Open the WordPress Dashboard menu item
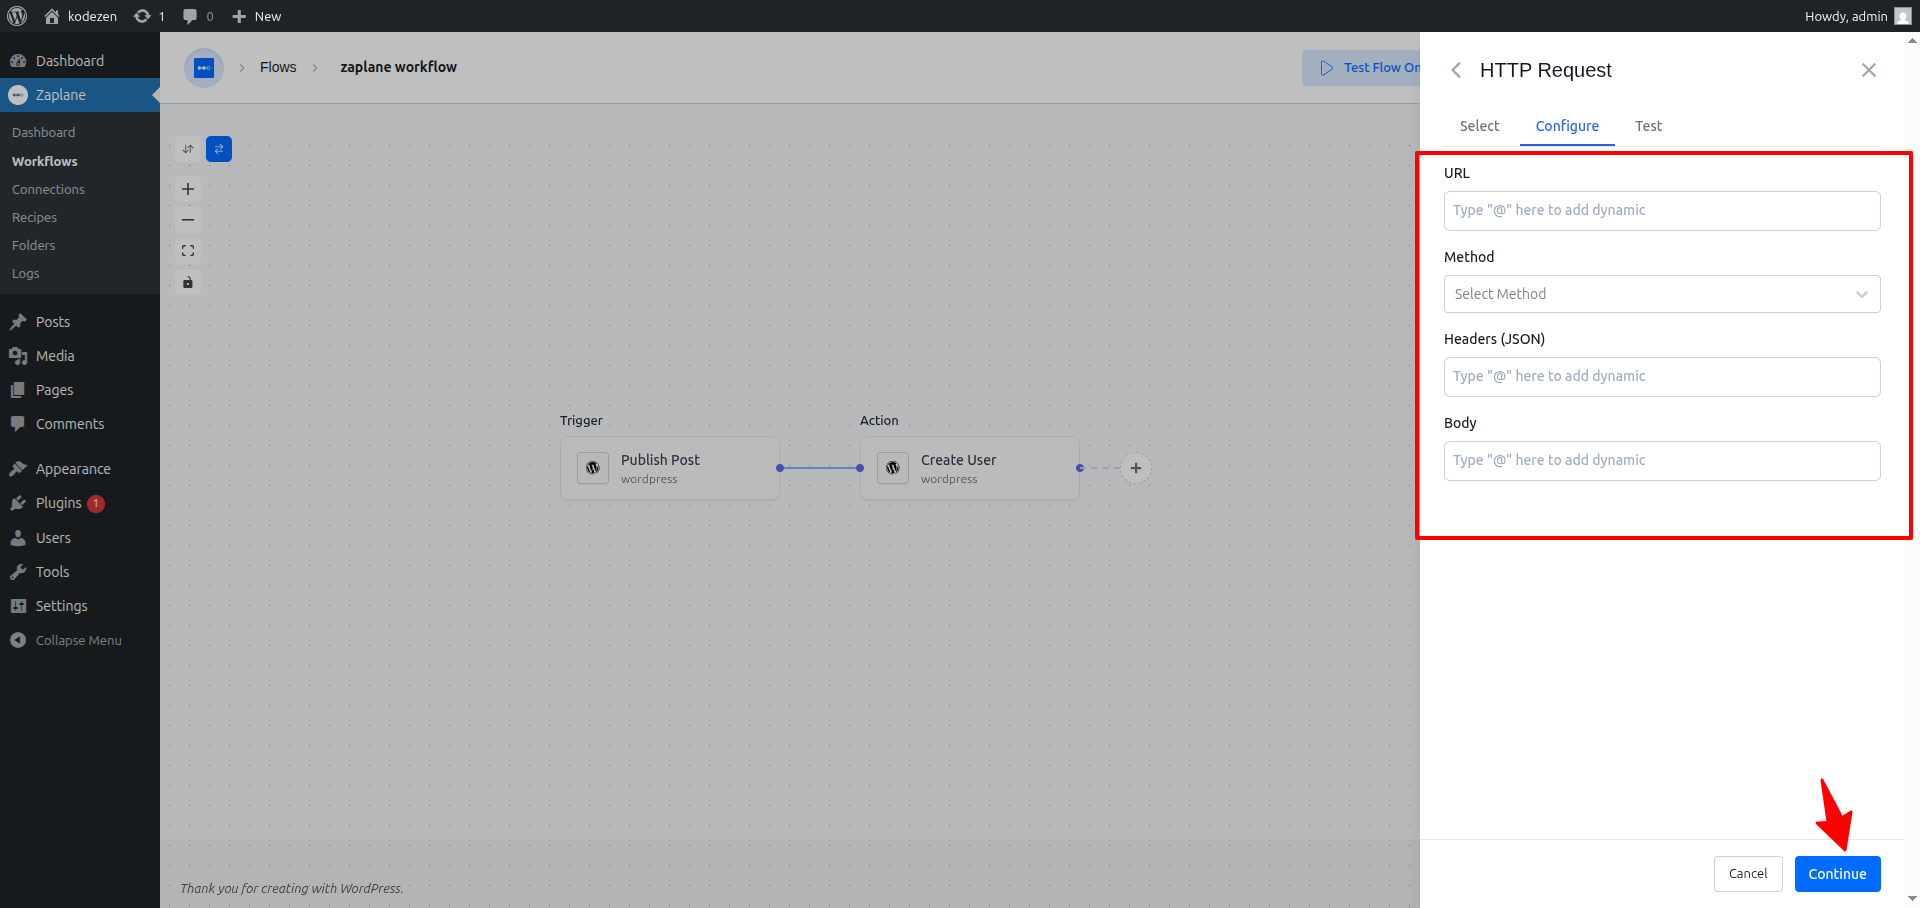The height and width of the screenshot is (908, 1920). (x=80, y=61)
